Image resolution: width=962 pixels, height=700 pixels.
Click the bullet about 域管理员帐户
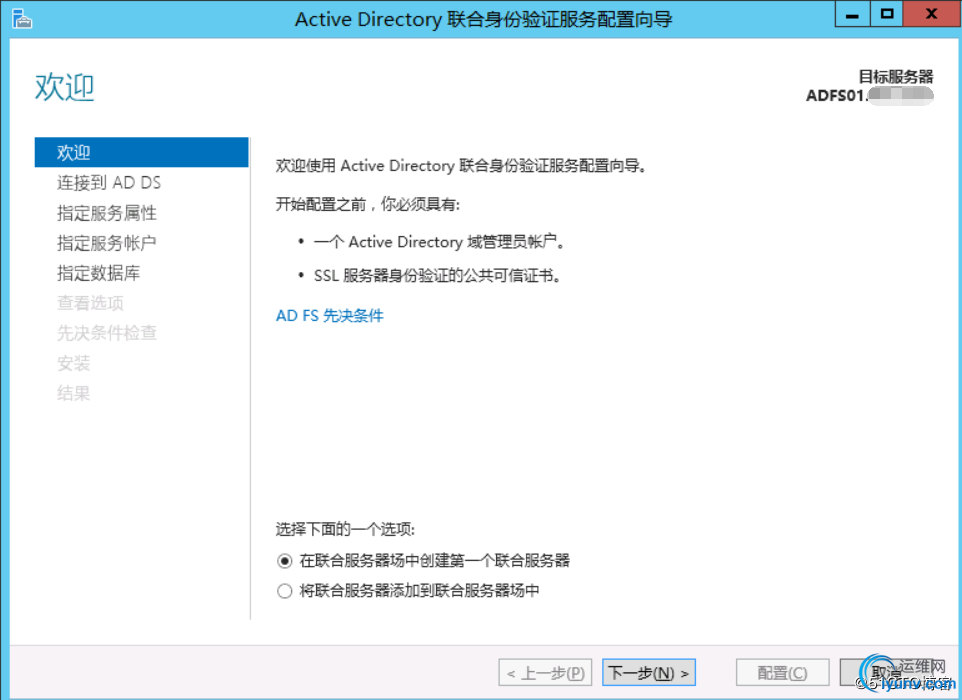coord(439,242)
